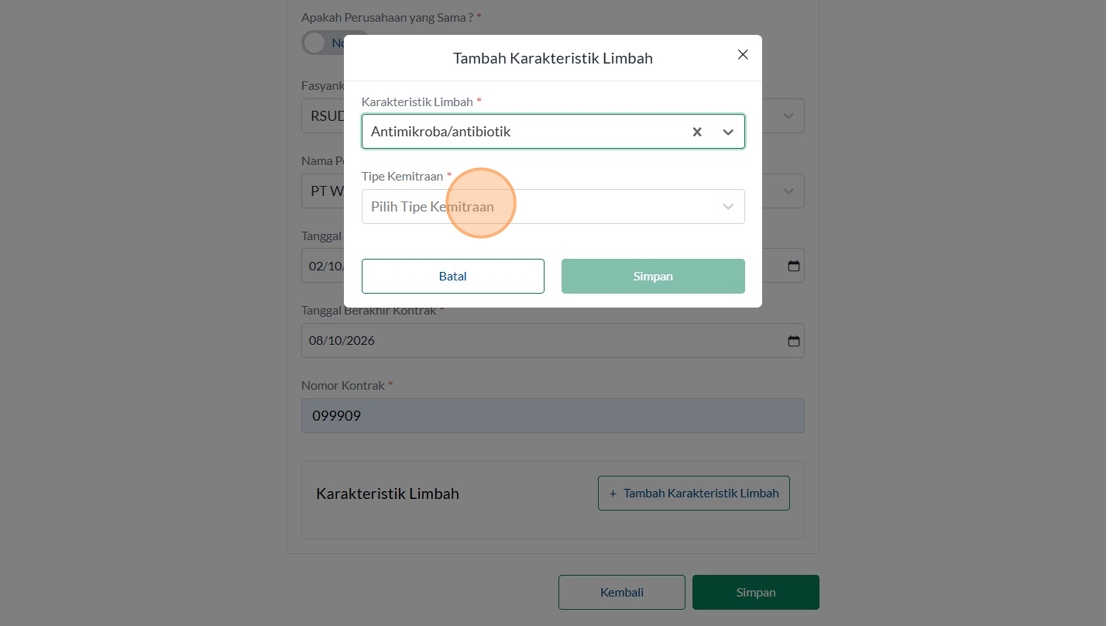This screenshot has width=1120, height=626.
Task: Click the Antimikroba/antibiotik selected text
Action: (x=441, y=131)
